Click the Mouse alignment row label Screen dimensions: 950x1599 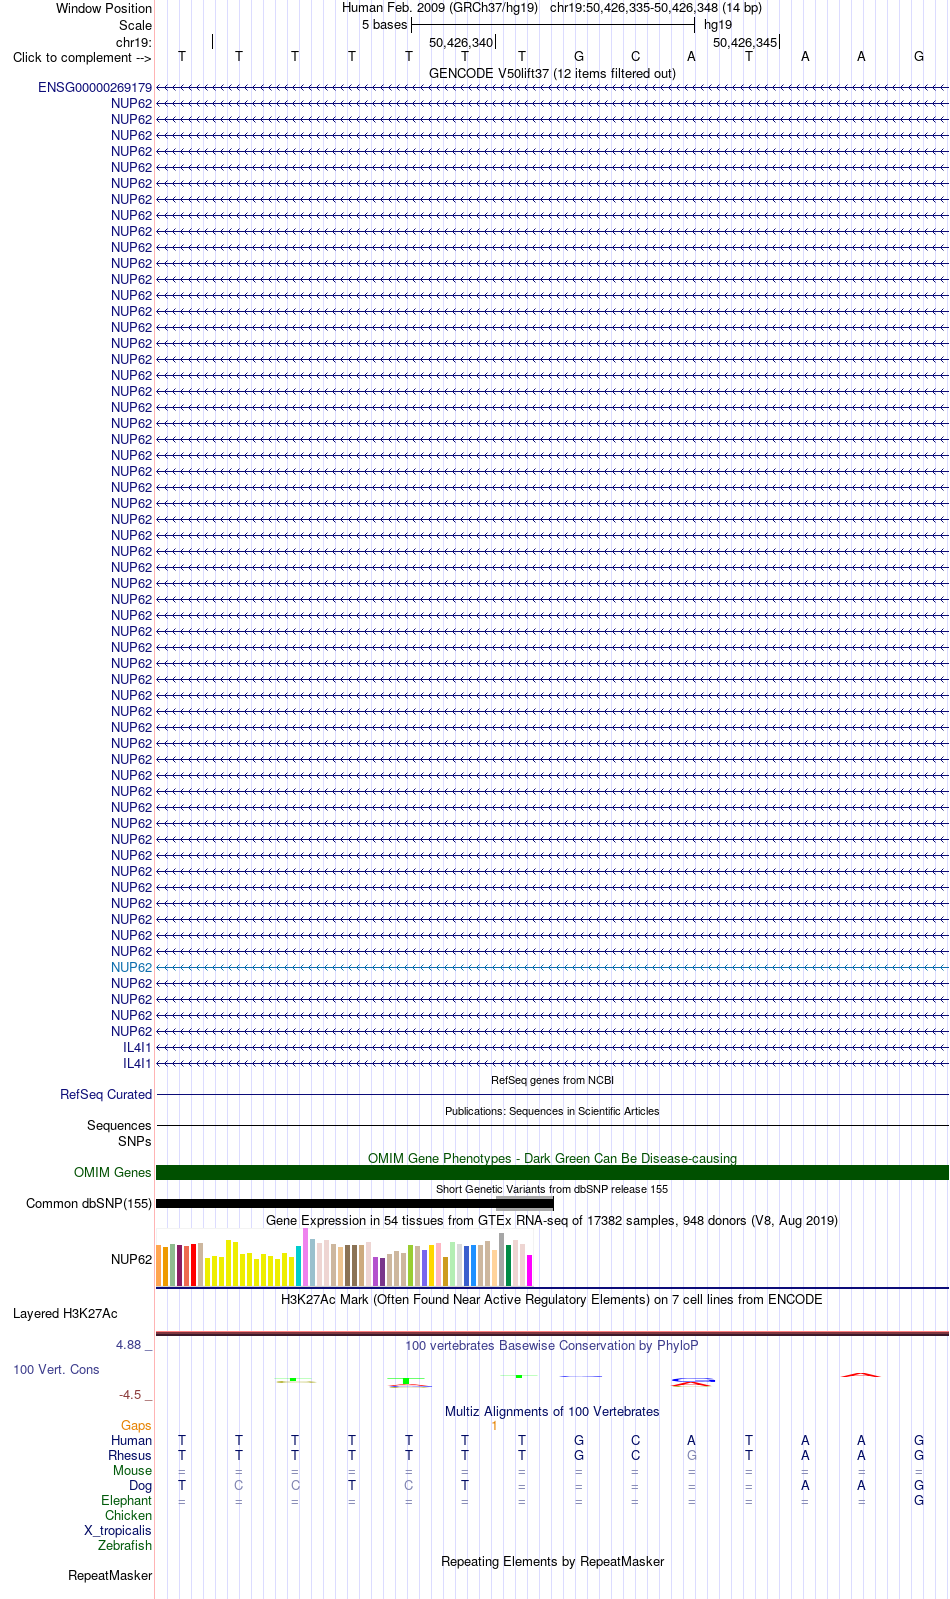pos(133,1471)
